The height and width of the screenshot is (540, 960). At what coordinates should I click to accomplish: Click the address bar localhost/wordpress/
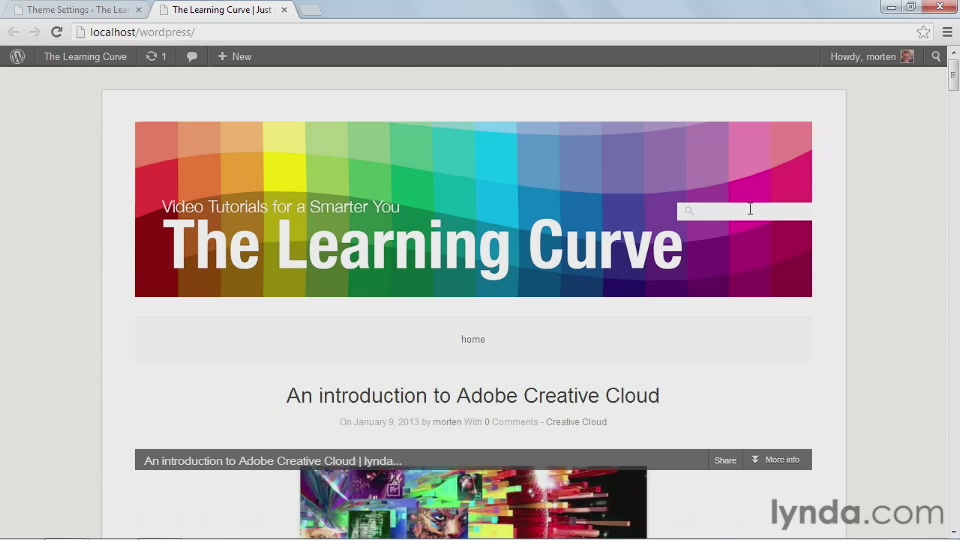(x=142, y=32)
